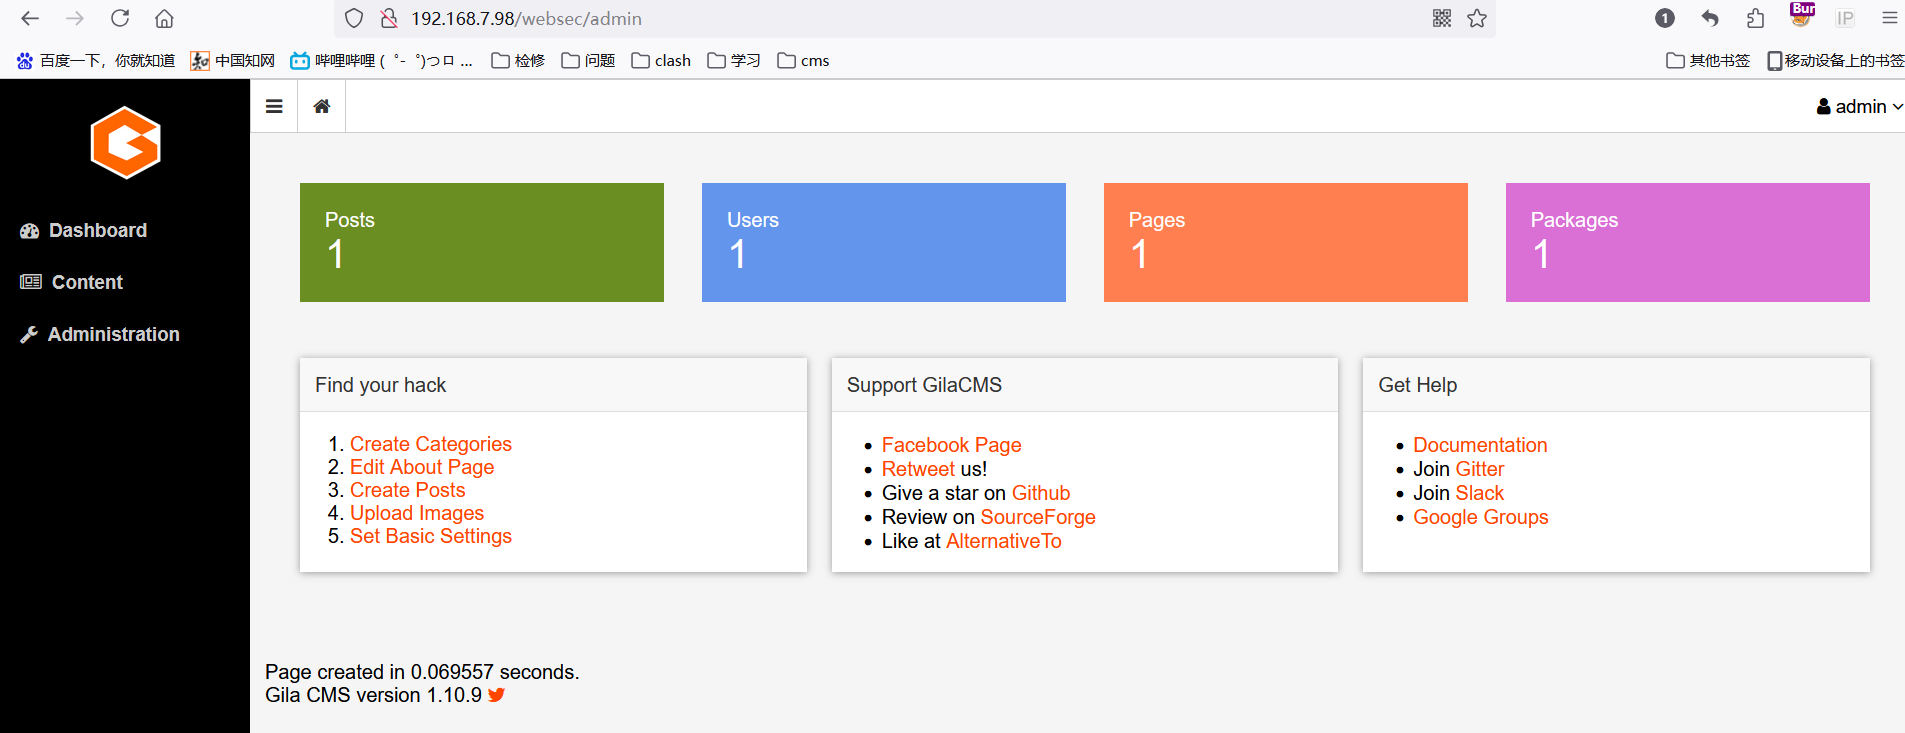
Task: Click the Retweet link
Action: click(x=918, y=469)
